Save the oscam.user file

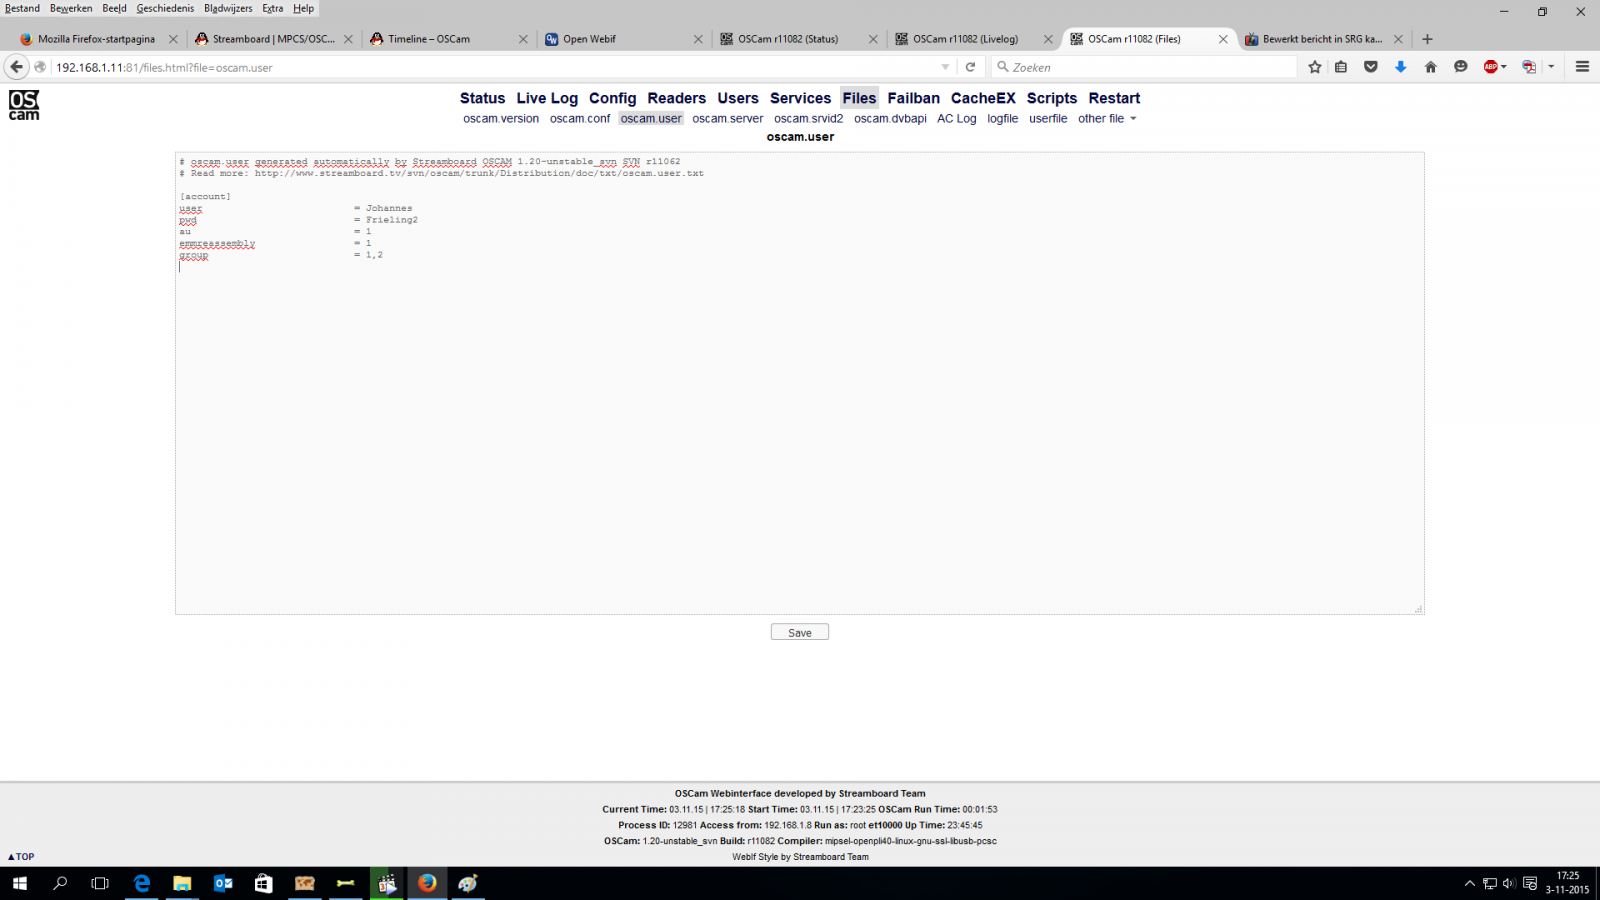coord(800,632)
